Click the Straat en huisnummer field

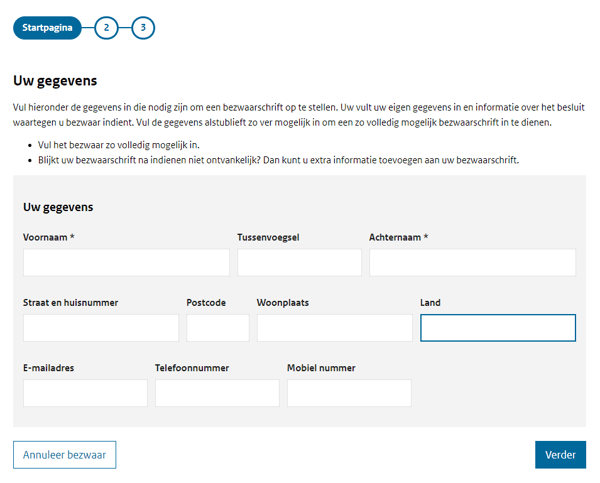[101, 328]
